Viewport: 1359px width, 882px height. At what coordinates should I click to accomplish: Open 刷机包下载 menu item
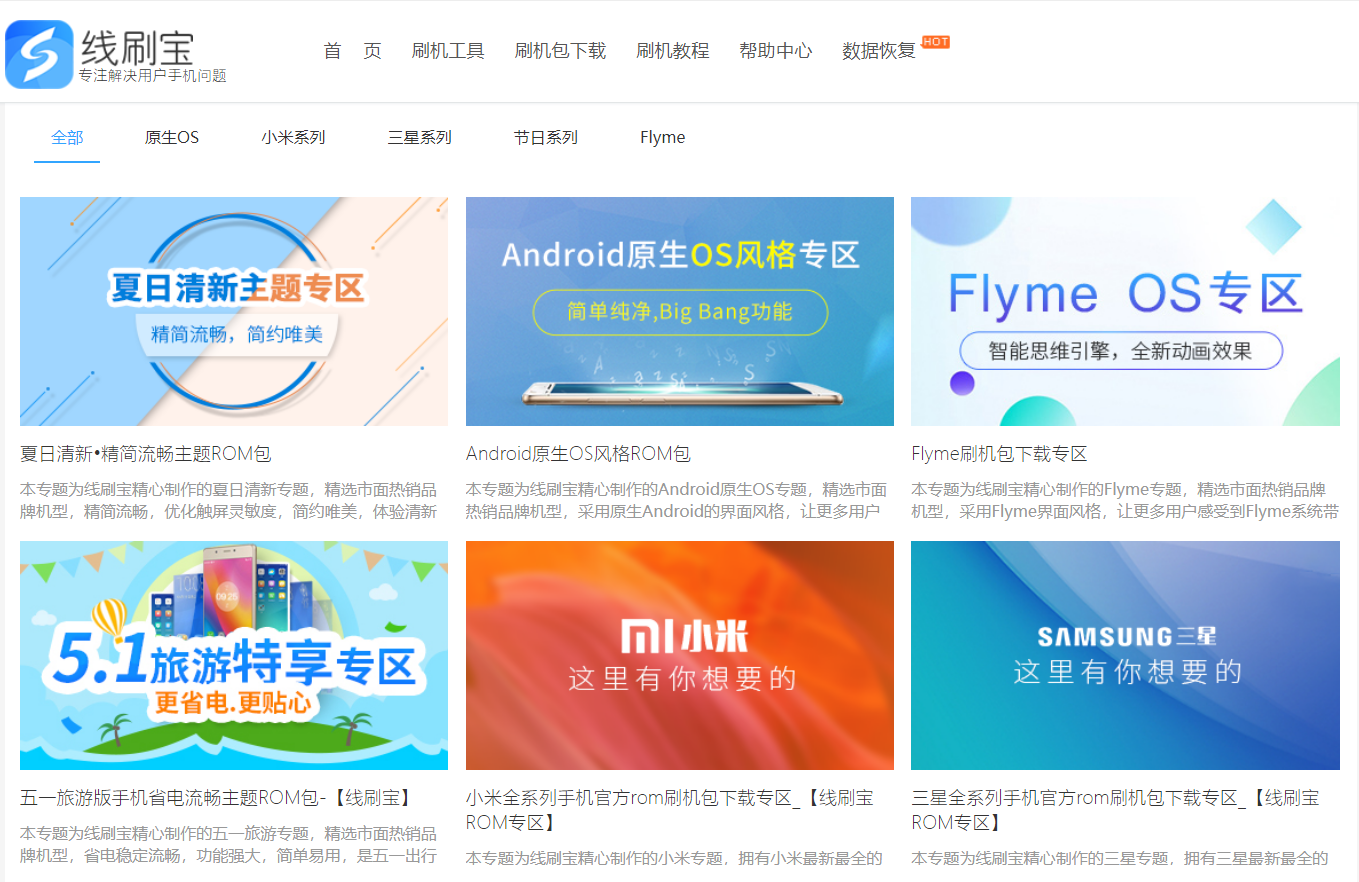[x=560, y=51]
